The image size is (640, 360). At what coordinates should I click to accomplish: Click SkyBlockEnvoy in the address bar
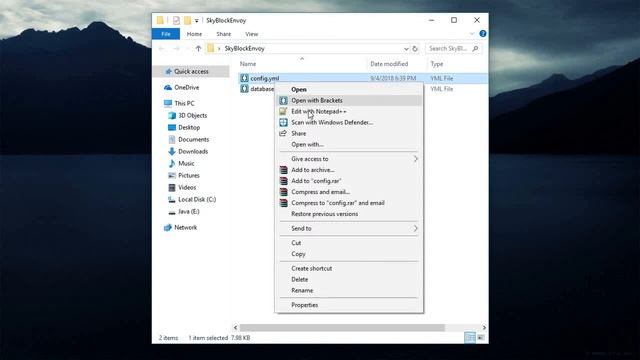tap(244, 49)
